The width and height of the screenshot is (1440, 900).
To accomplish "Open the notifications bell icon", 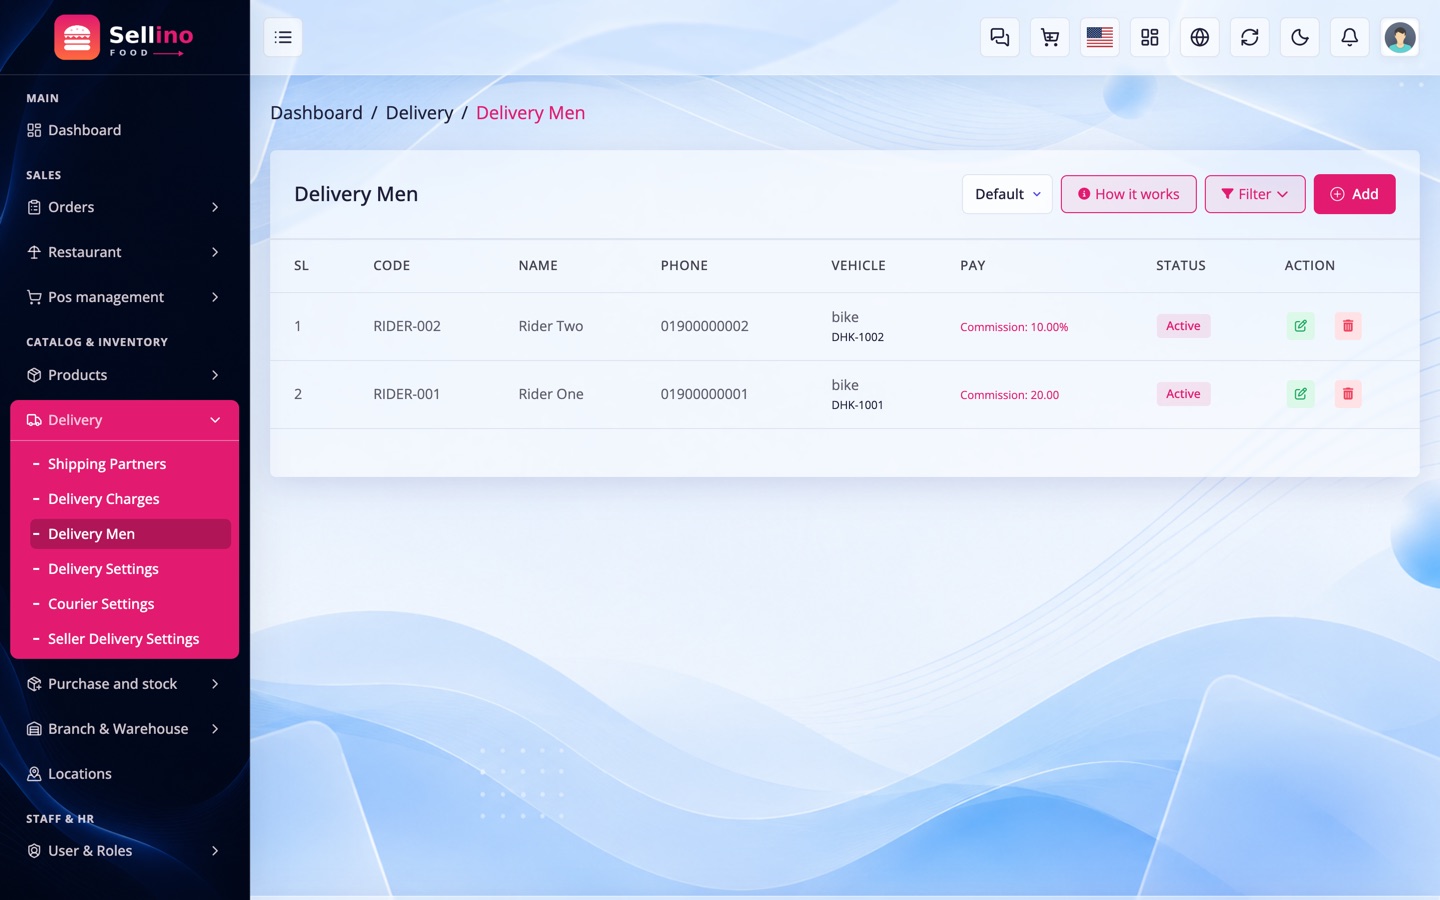I will pos(1350,37).
